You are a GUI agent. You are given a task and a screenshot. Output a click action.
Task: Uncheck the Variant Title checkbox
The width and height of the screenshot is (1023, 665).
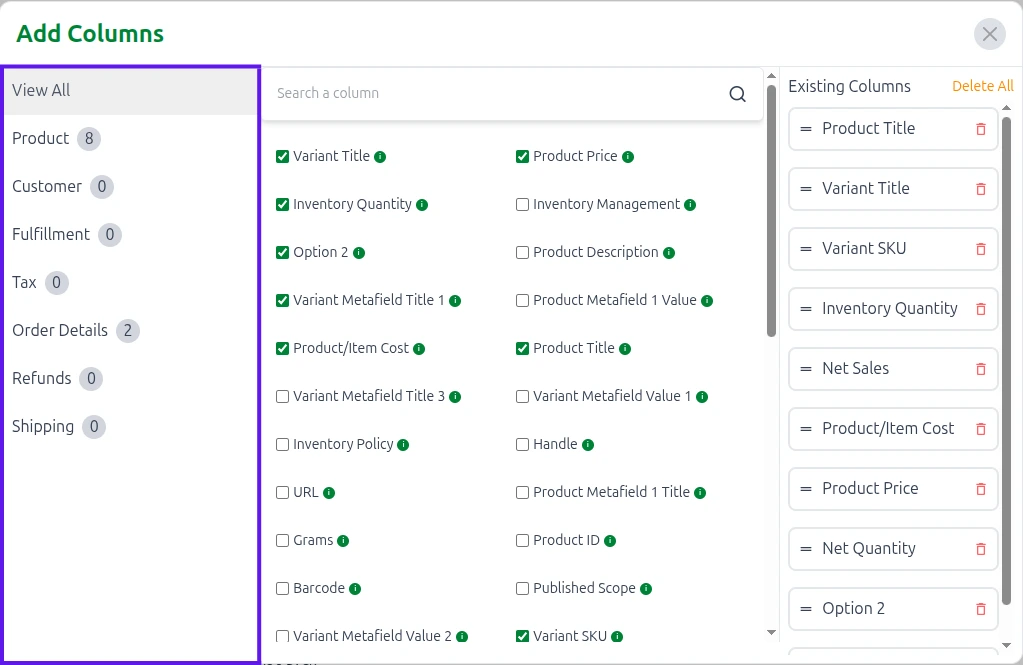pyautogui.click(x=283, y=157)
